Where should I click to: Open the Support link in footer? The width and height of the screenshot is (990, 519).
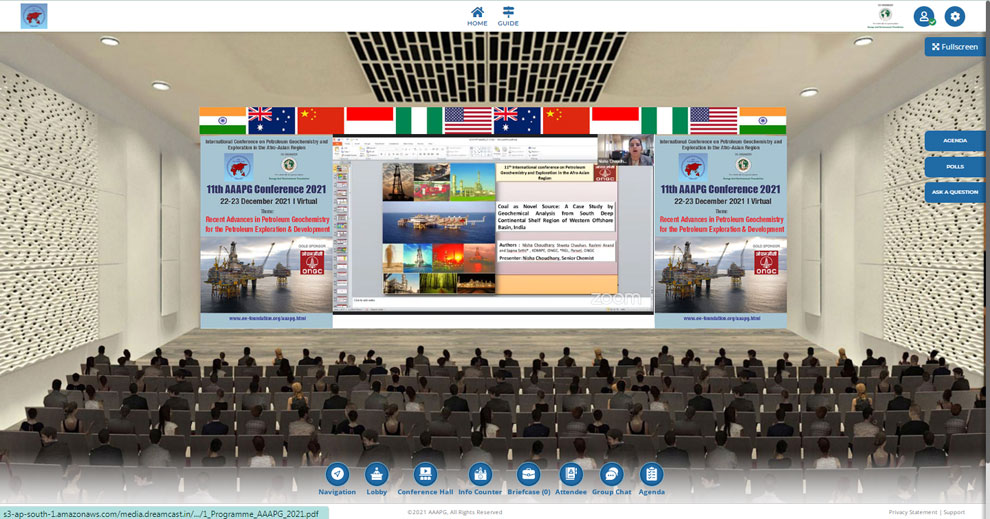[x=954, y=512]
